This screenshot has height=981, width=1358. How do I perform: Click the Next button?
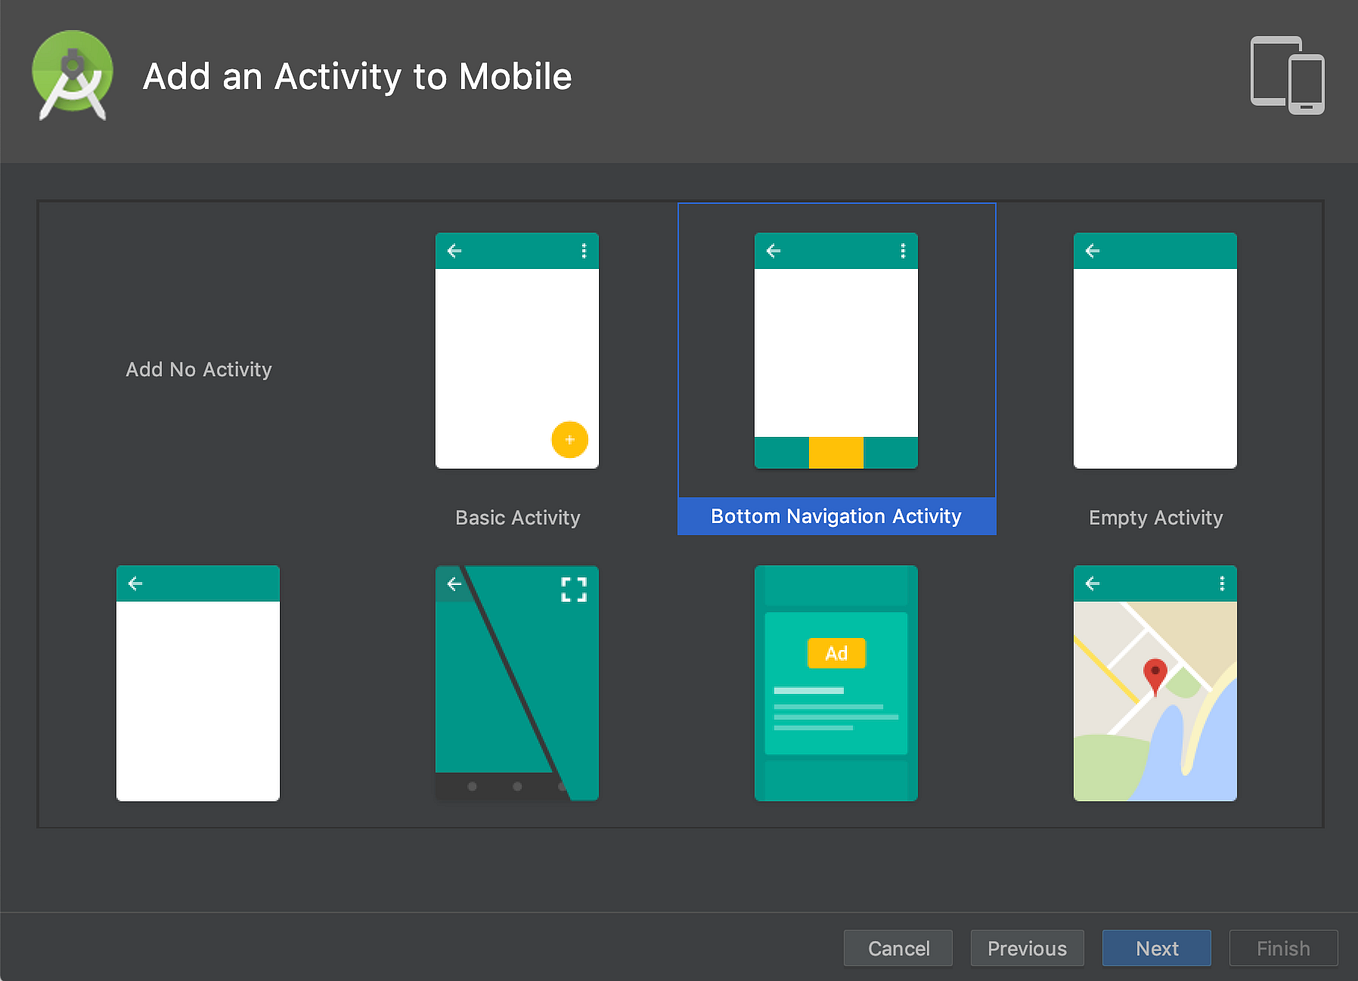1156,948
